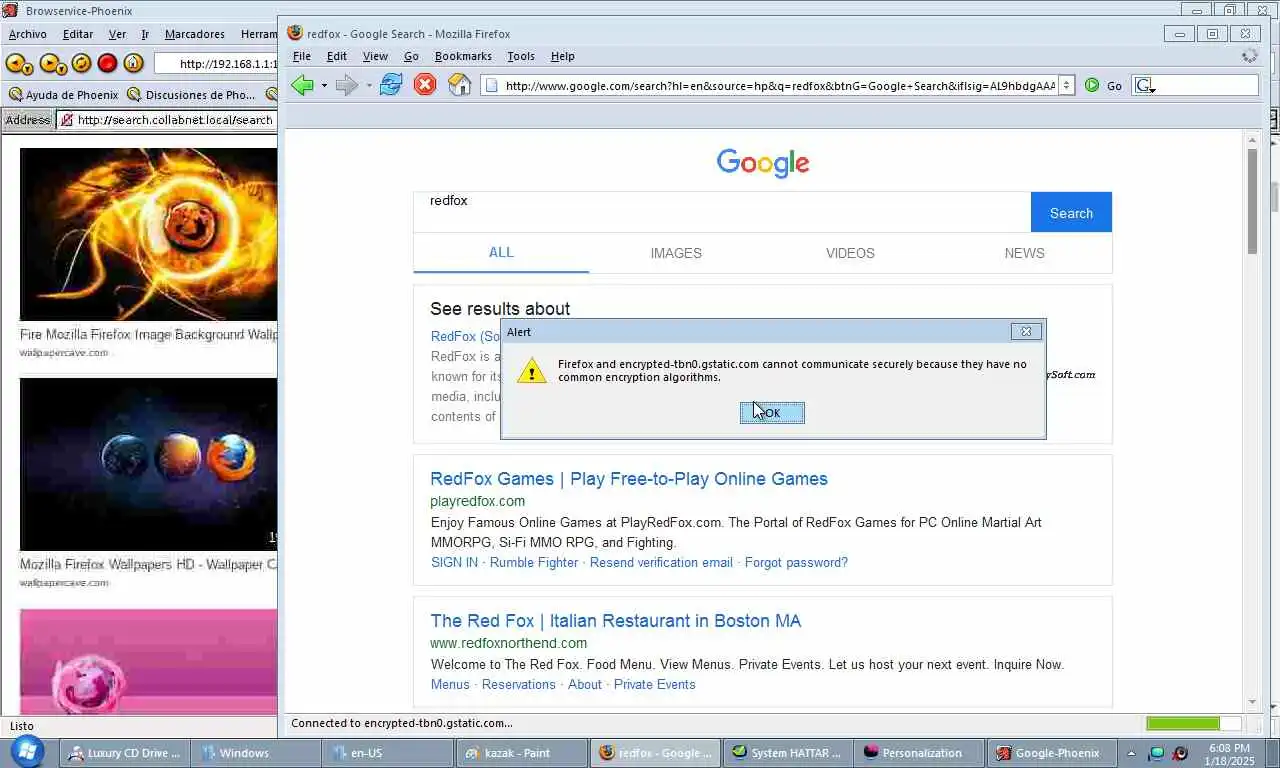
Task: Click the green page loading progress bar
Action: (x=1184, y=723)
